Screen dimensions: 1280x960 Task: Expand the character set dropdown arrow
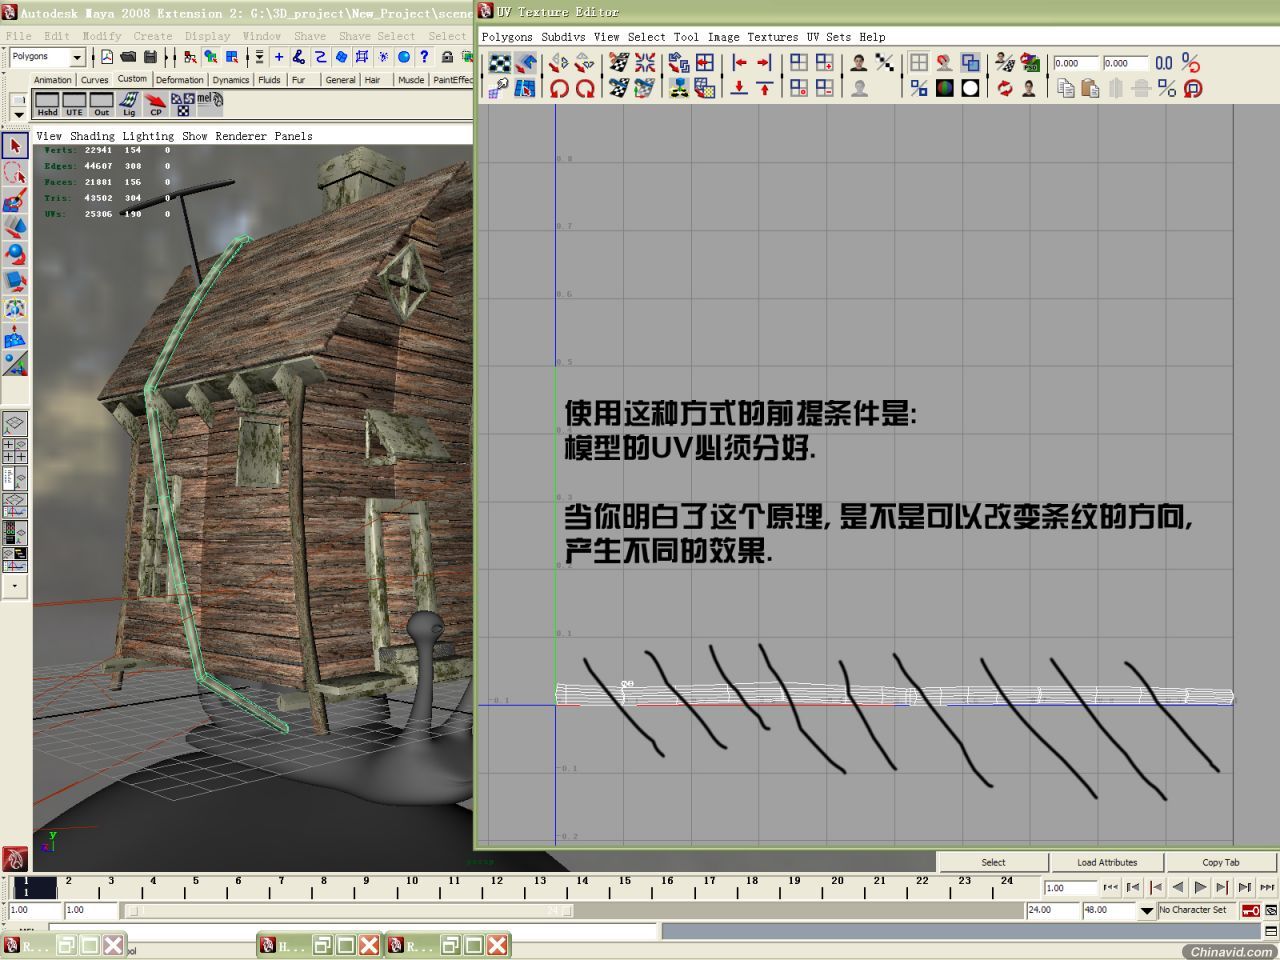click(1146, 910)
